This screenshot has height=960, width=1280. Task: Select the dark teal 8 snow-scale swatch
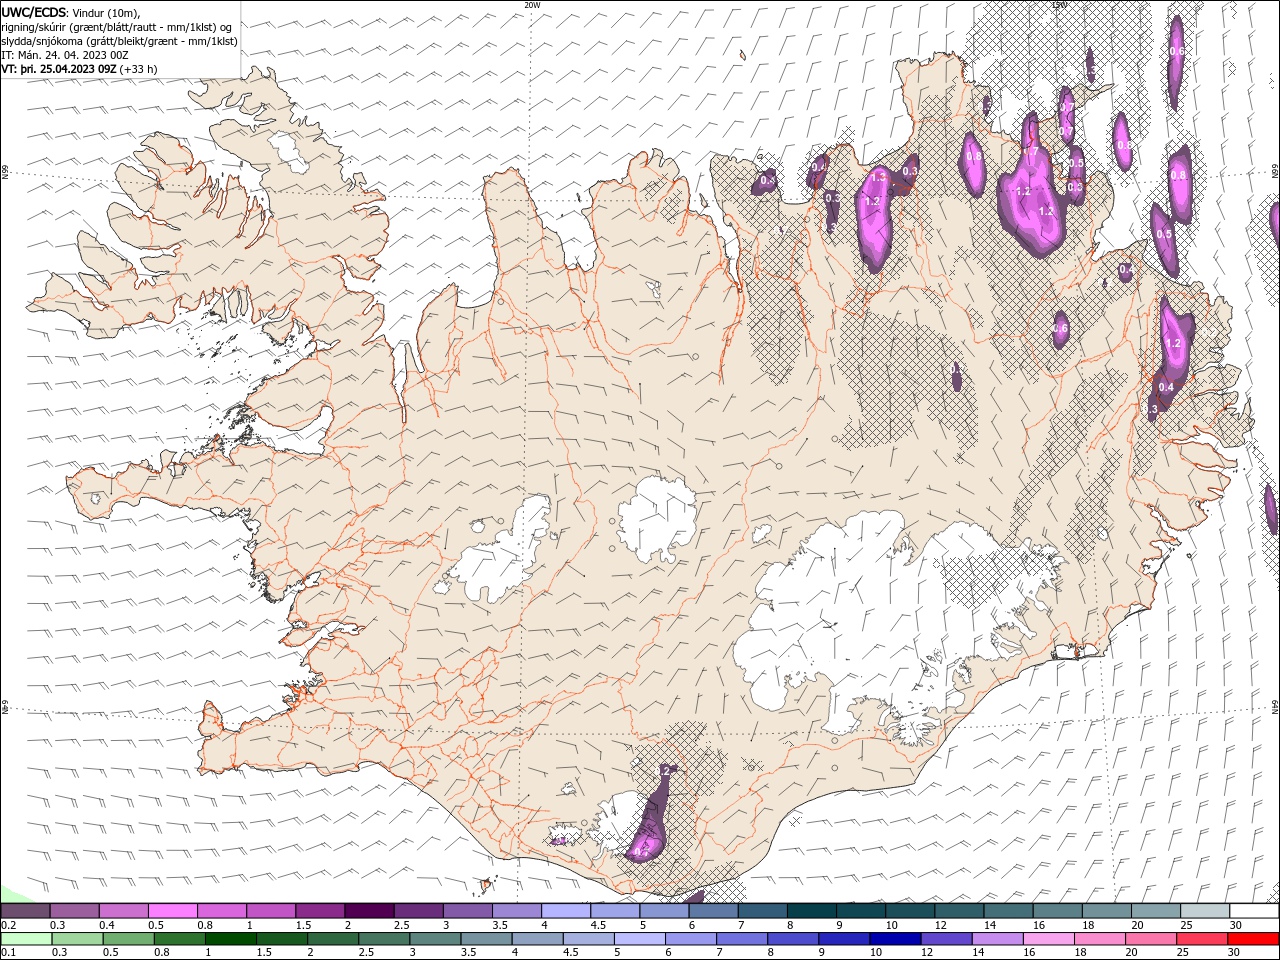coord(812,910)
